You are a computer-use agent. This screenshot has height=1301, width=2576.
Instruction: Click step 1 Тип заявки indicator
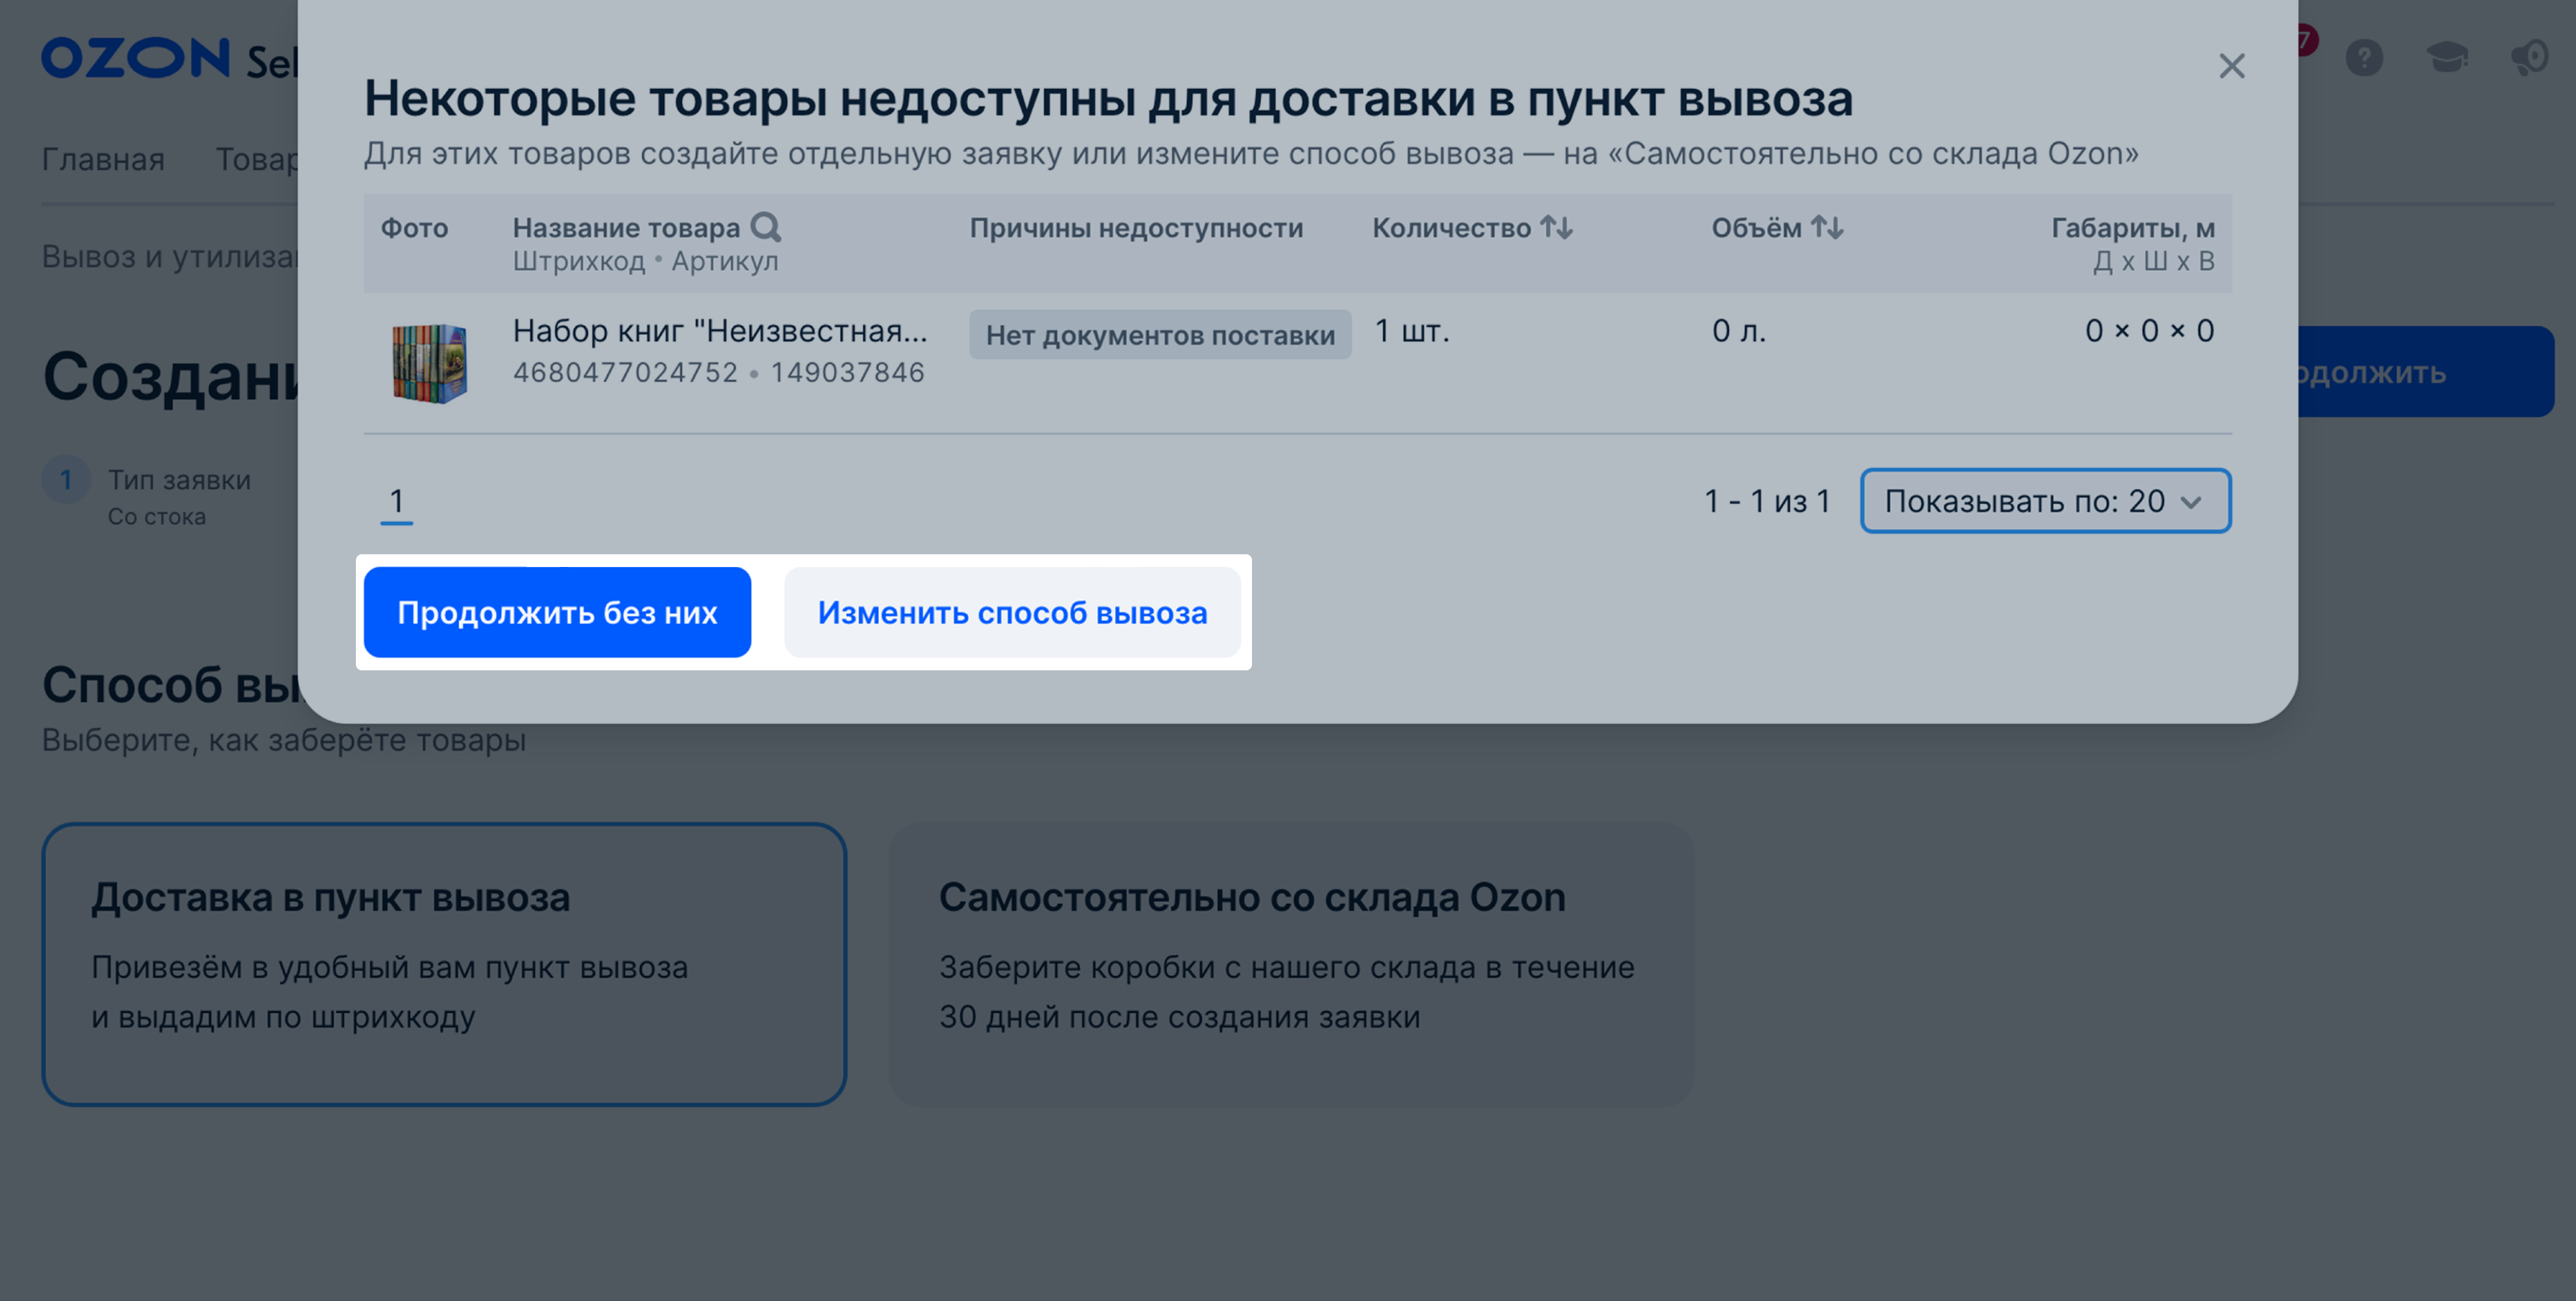pos(66,481)
